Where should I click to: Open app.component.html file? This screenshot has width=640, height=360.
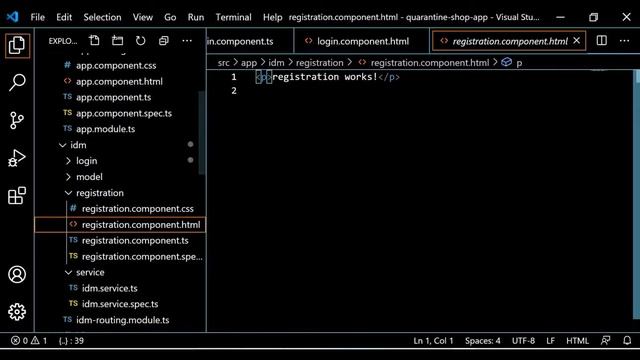118,81
